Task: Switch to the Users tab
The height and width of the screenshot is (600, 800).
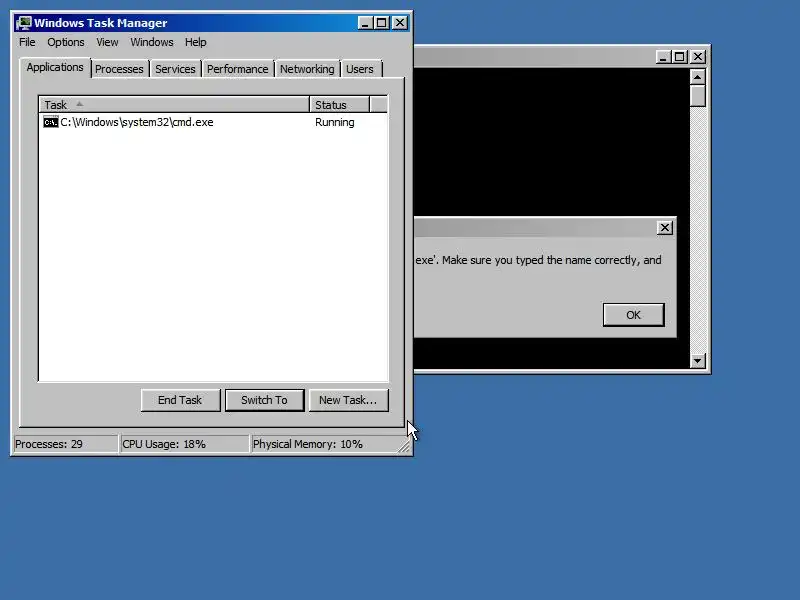Action: 360,69
